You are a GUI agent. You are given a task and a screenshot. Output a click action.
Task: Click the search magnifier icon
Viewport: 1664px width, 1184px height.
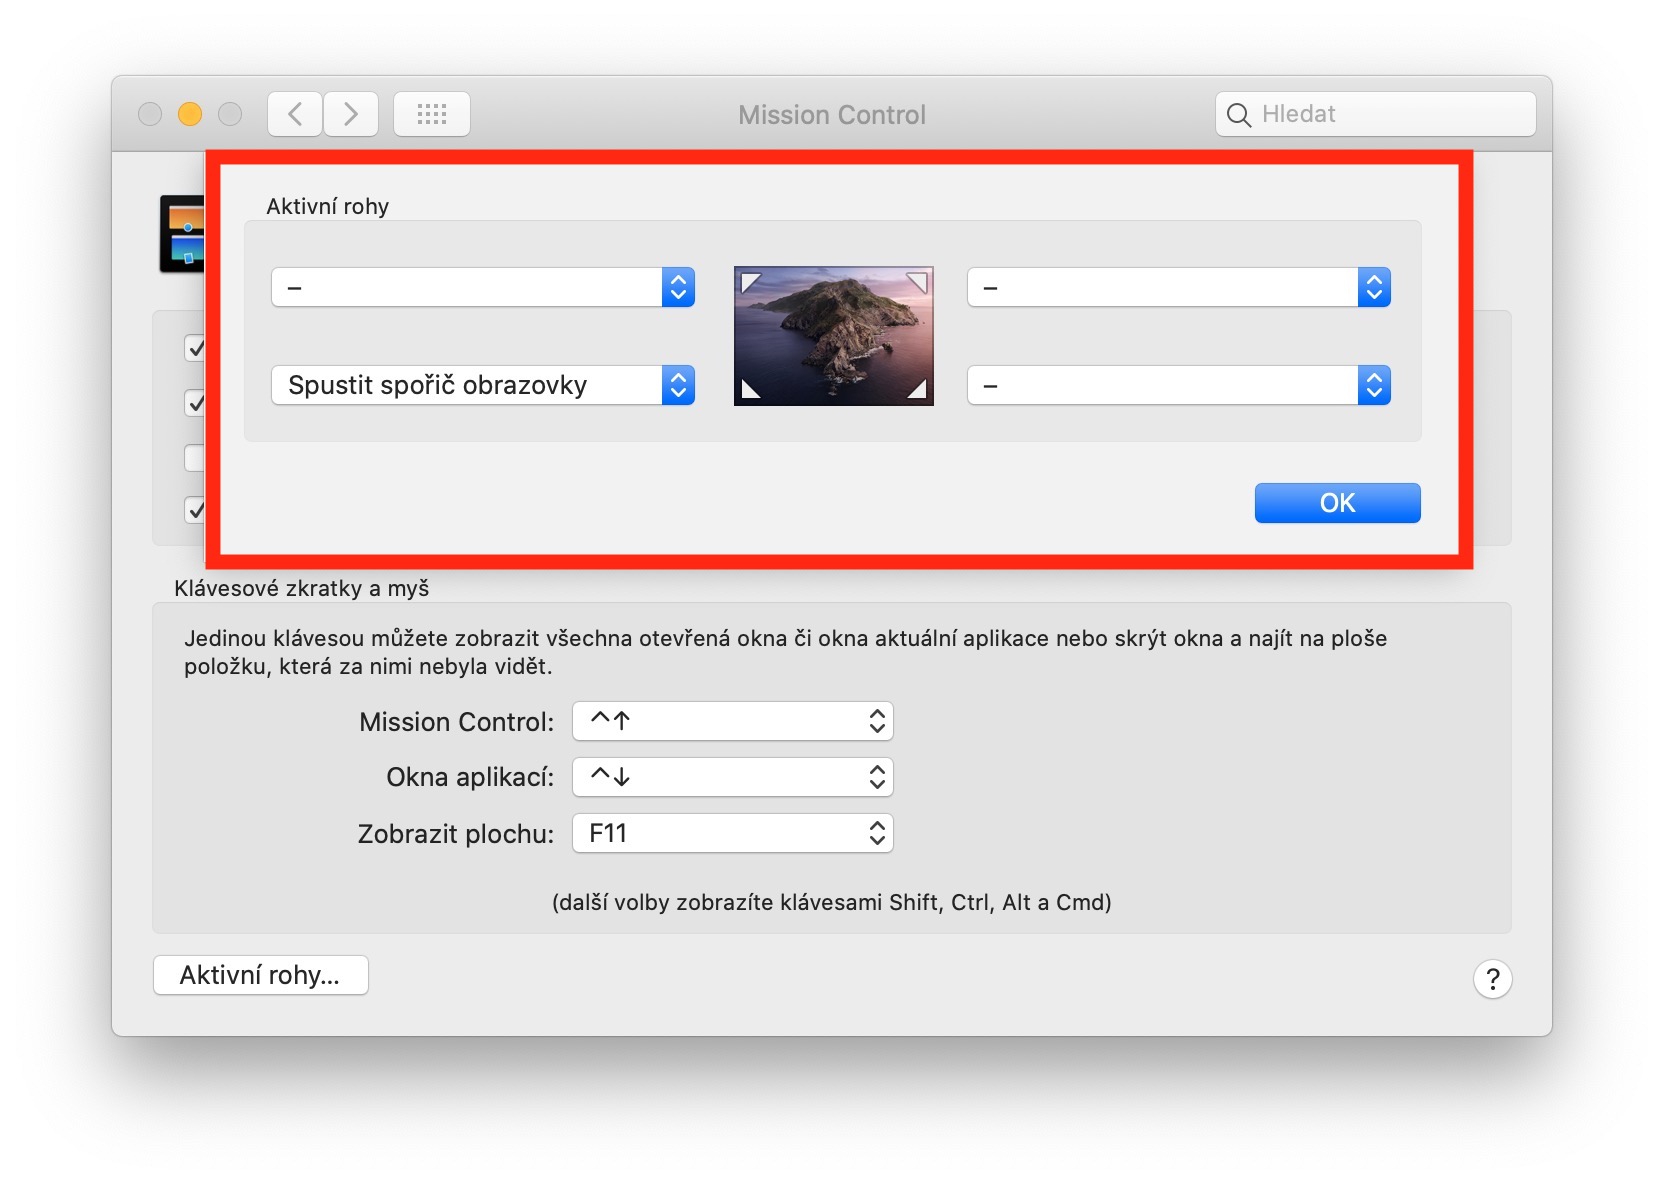1238,115
